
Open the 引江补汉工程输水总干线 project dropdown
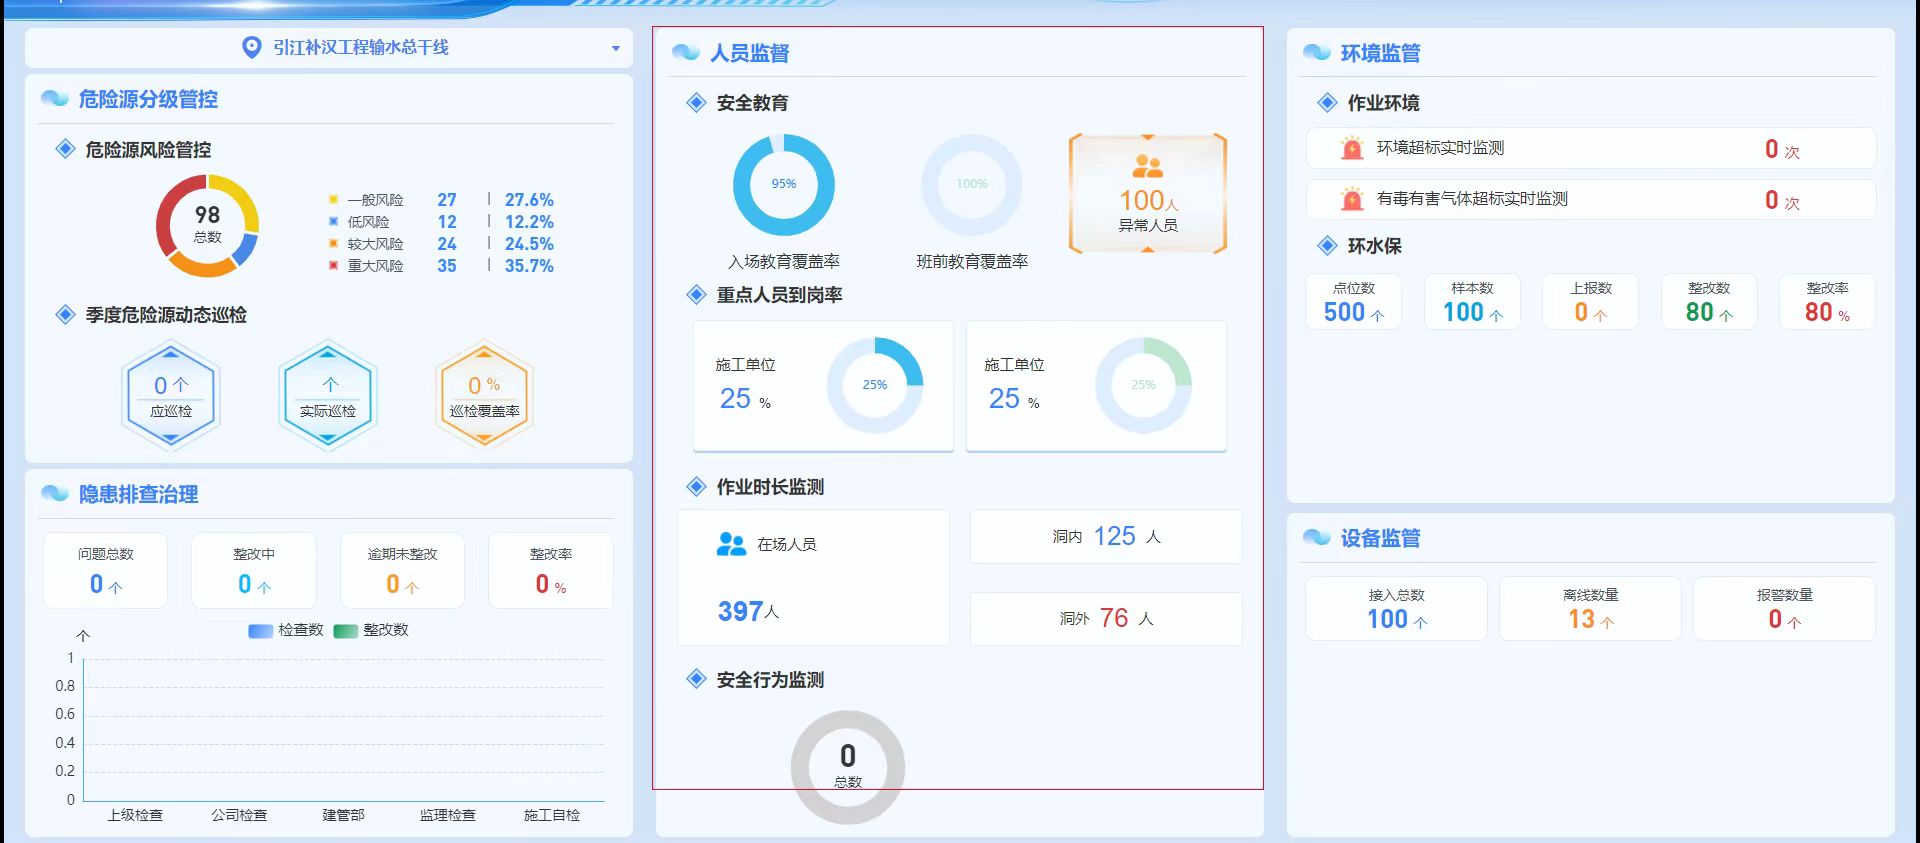329,48
